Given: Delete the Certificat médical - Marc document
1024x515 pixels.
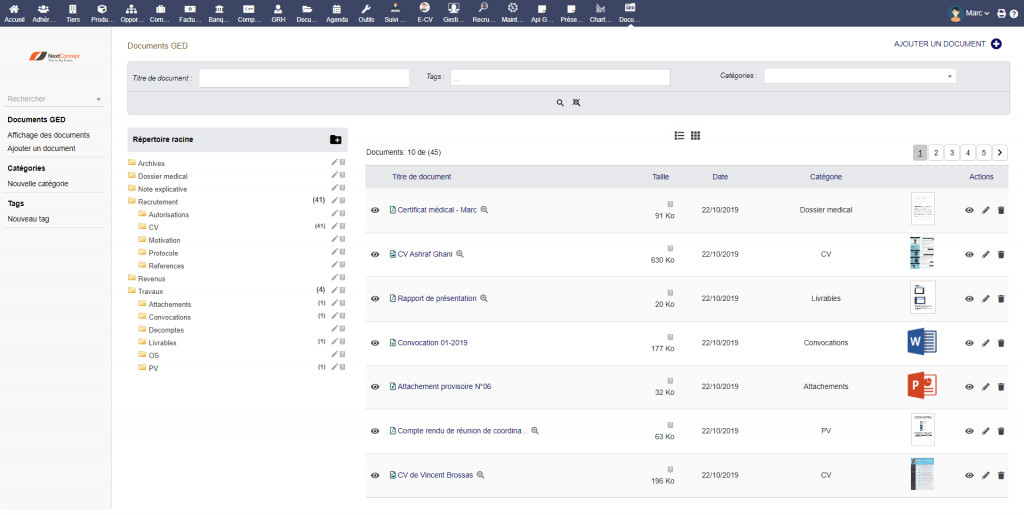Looking at the screenshot, I should (1001, 210).
